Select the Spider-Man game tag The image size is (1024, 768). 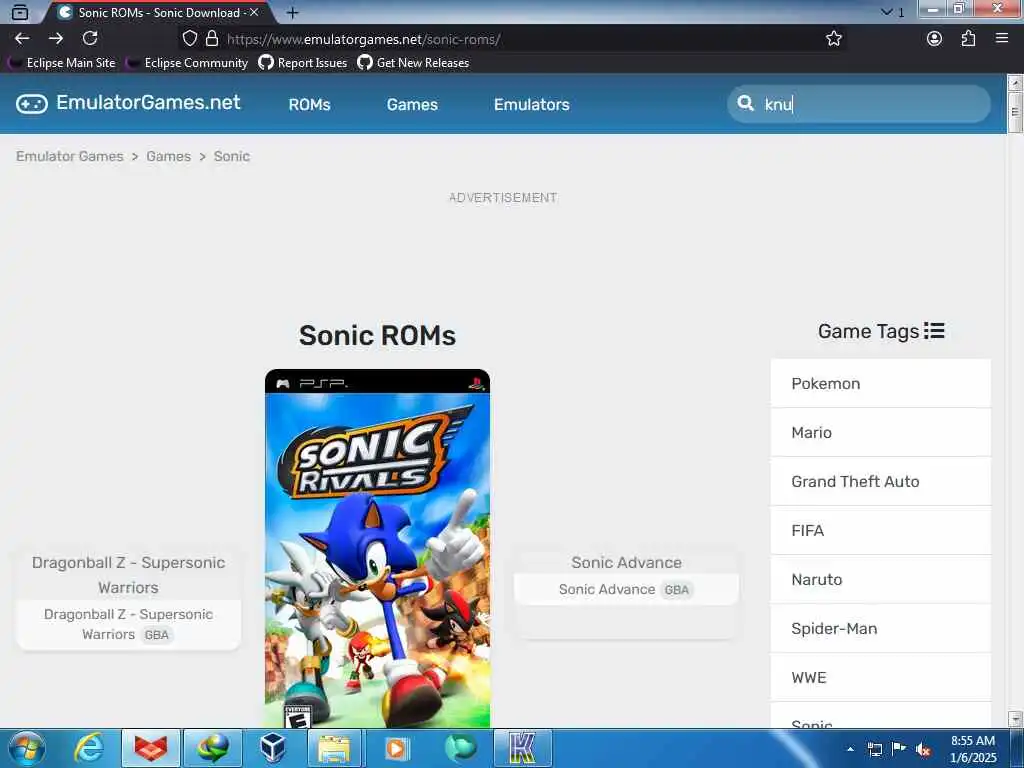[x=880, y=628]
